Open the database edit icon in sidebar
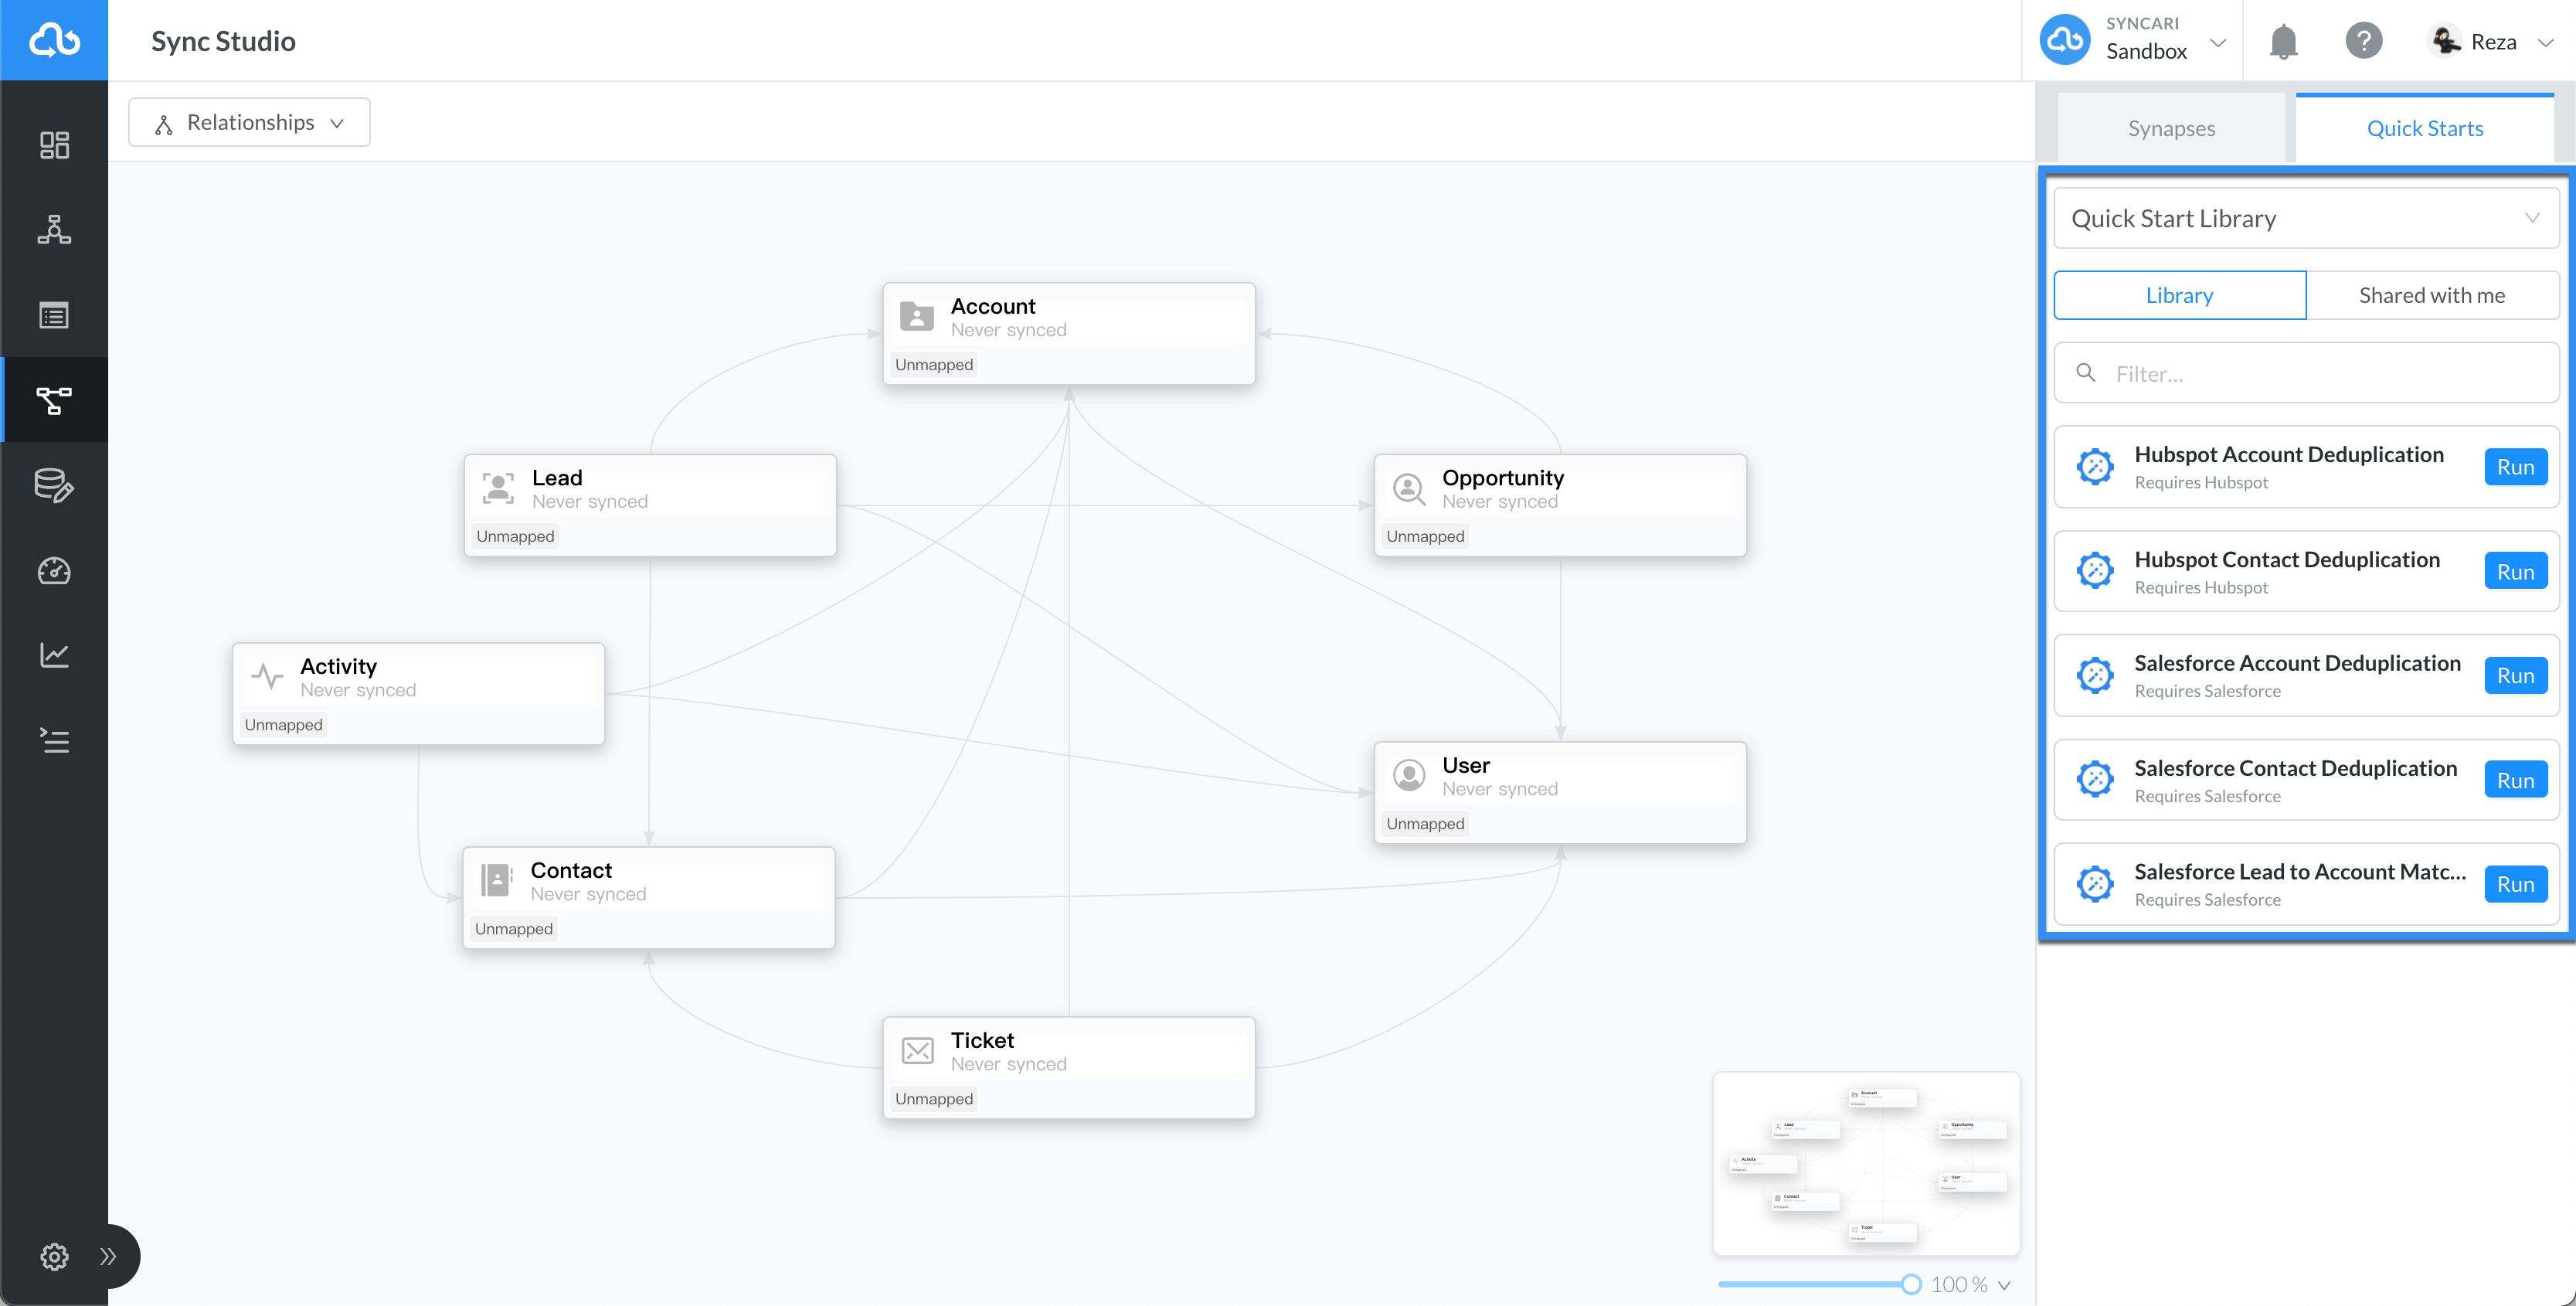The height and width of the screenshot is (1306, 2576). pos(54,485)
